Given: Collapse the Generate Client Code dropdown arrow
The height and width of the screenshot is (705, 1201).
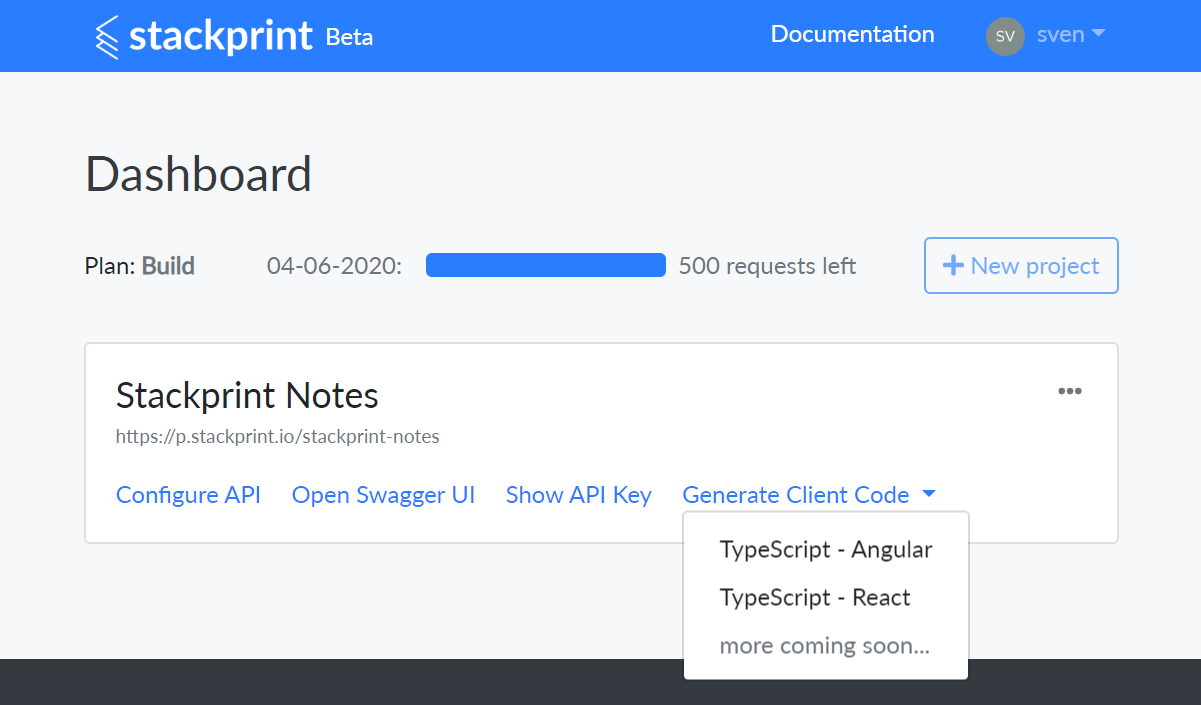Looking at the screenshot, I should [929, 494].
